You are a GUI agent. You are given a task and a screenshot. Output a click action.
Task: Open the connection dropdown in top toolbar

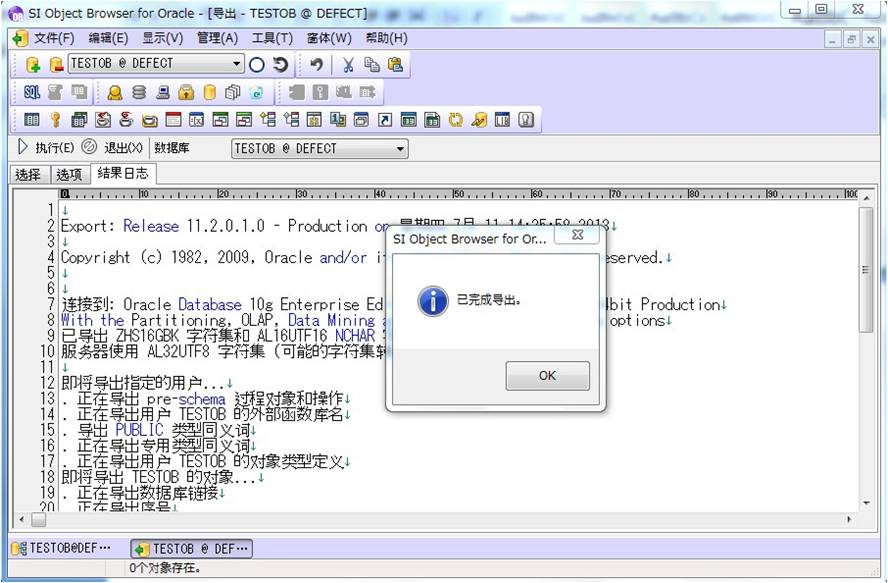tap(236, 63)
